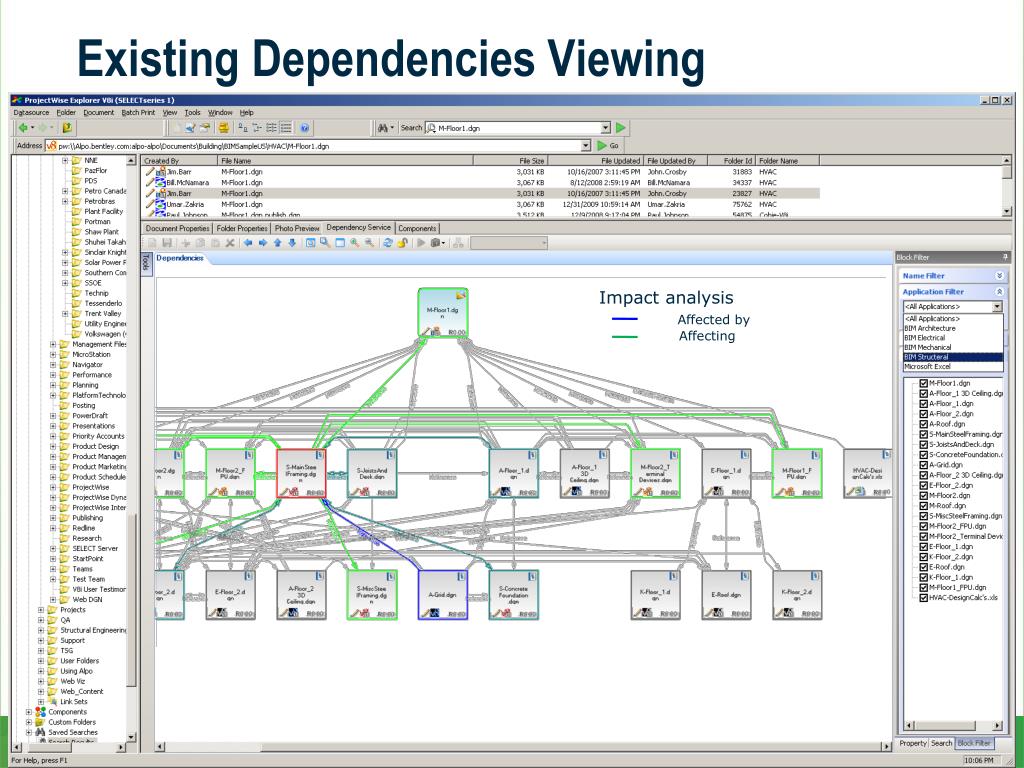This screenshot has width=1024, height=768.
Task: Click the zoom out icon in Dependency toolbar
Action: 369,243
